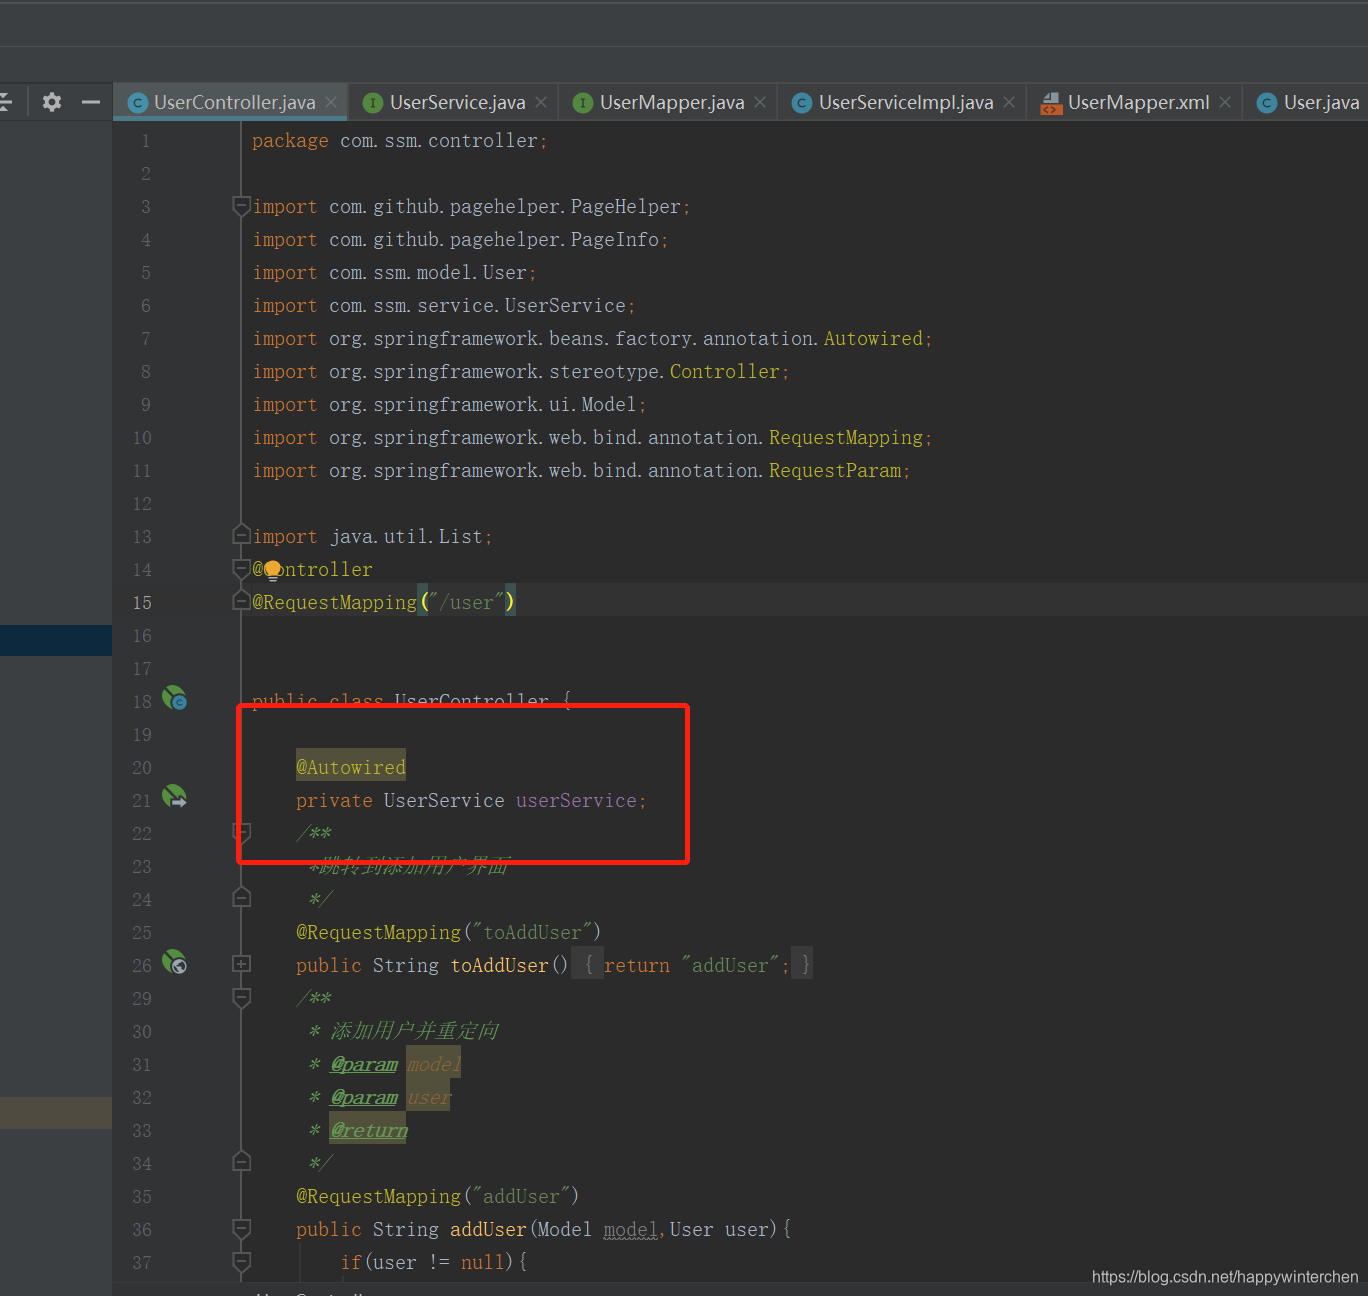This screenshot has height=1296, width=1368.
Task: Collapse the Javadoc comment fold at line 29
Action: click(241, 997)
